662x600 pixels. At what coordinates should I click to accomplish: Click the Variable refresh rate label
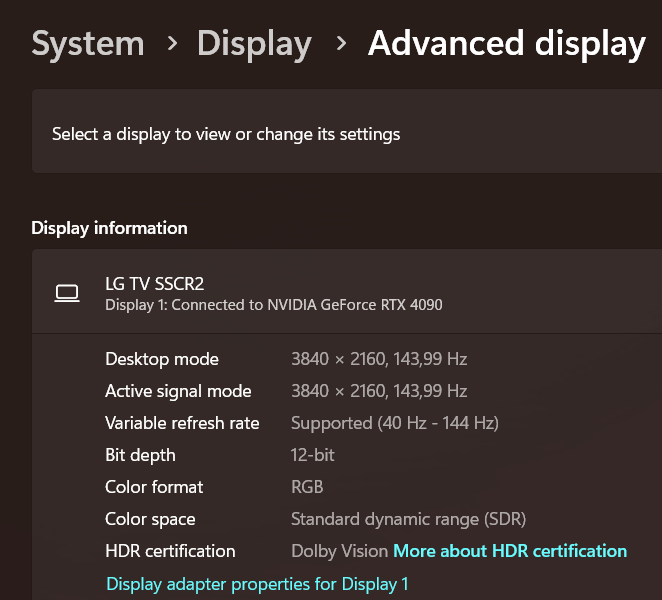click(182, 423)
